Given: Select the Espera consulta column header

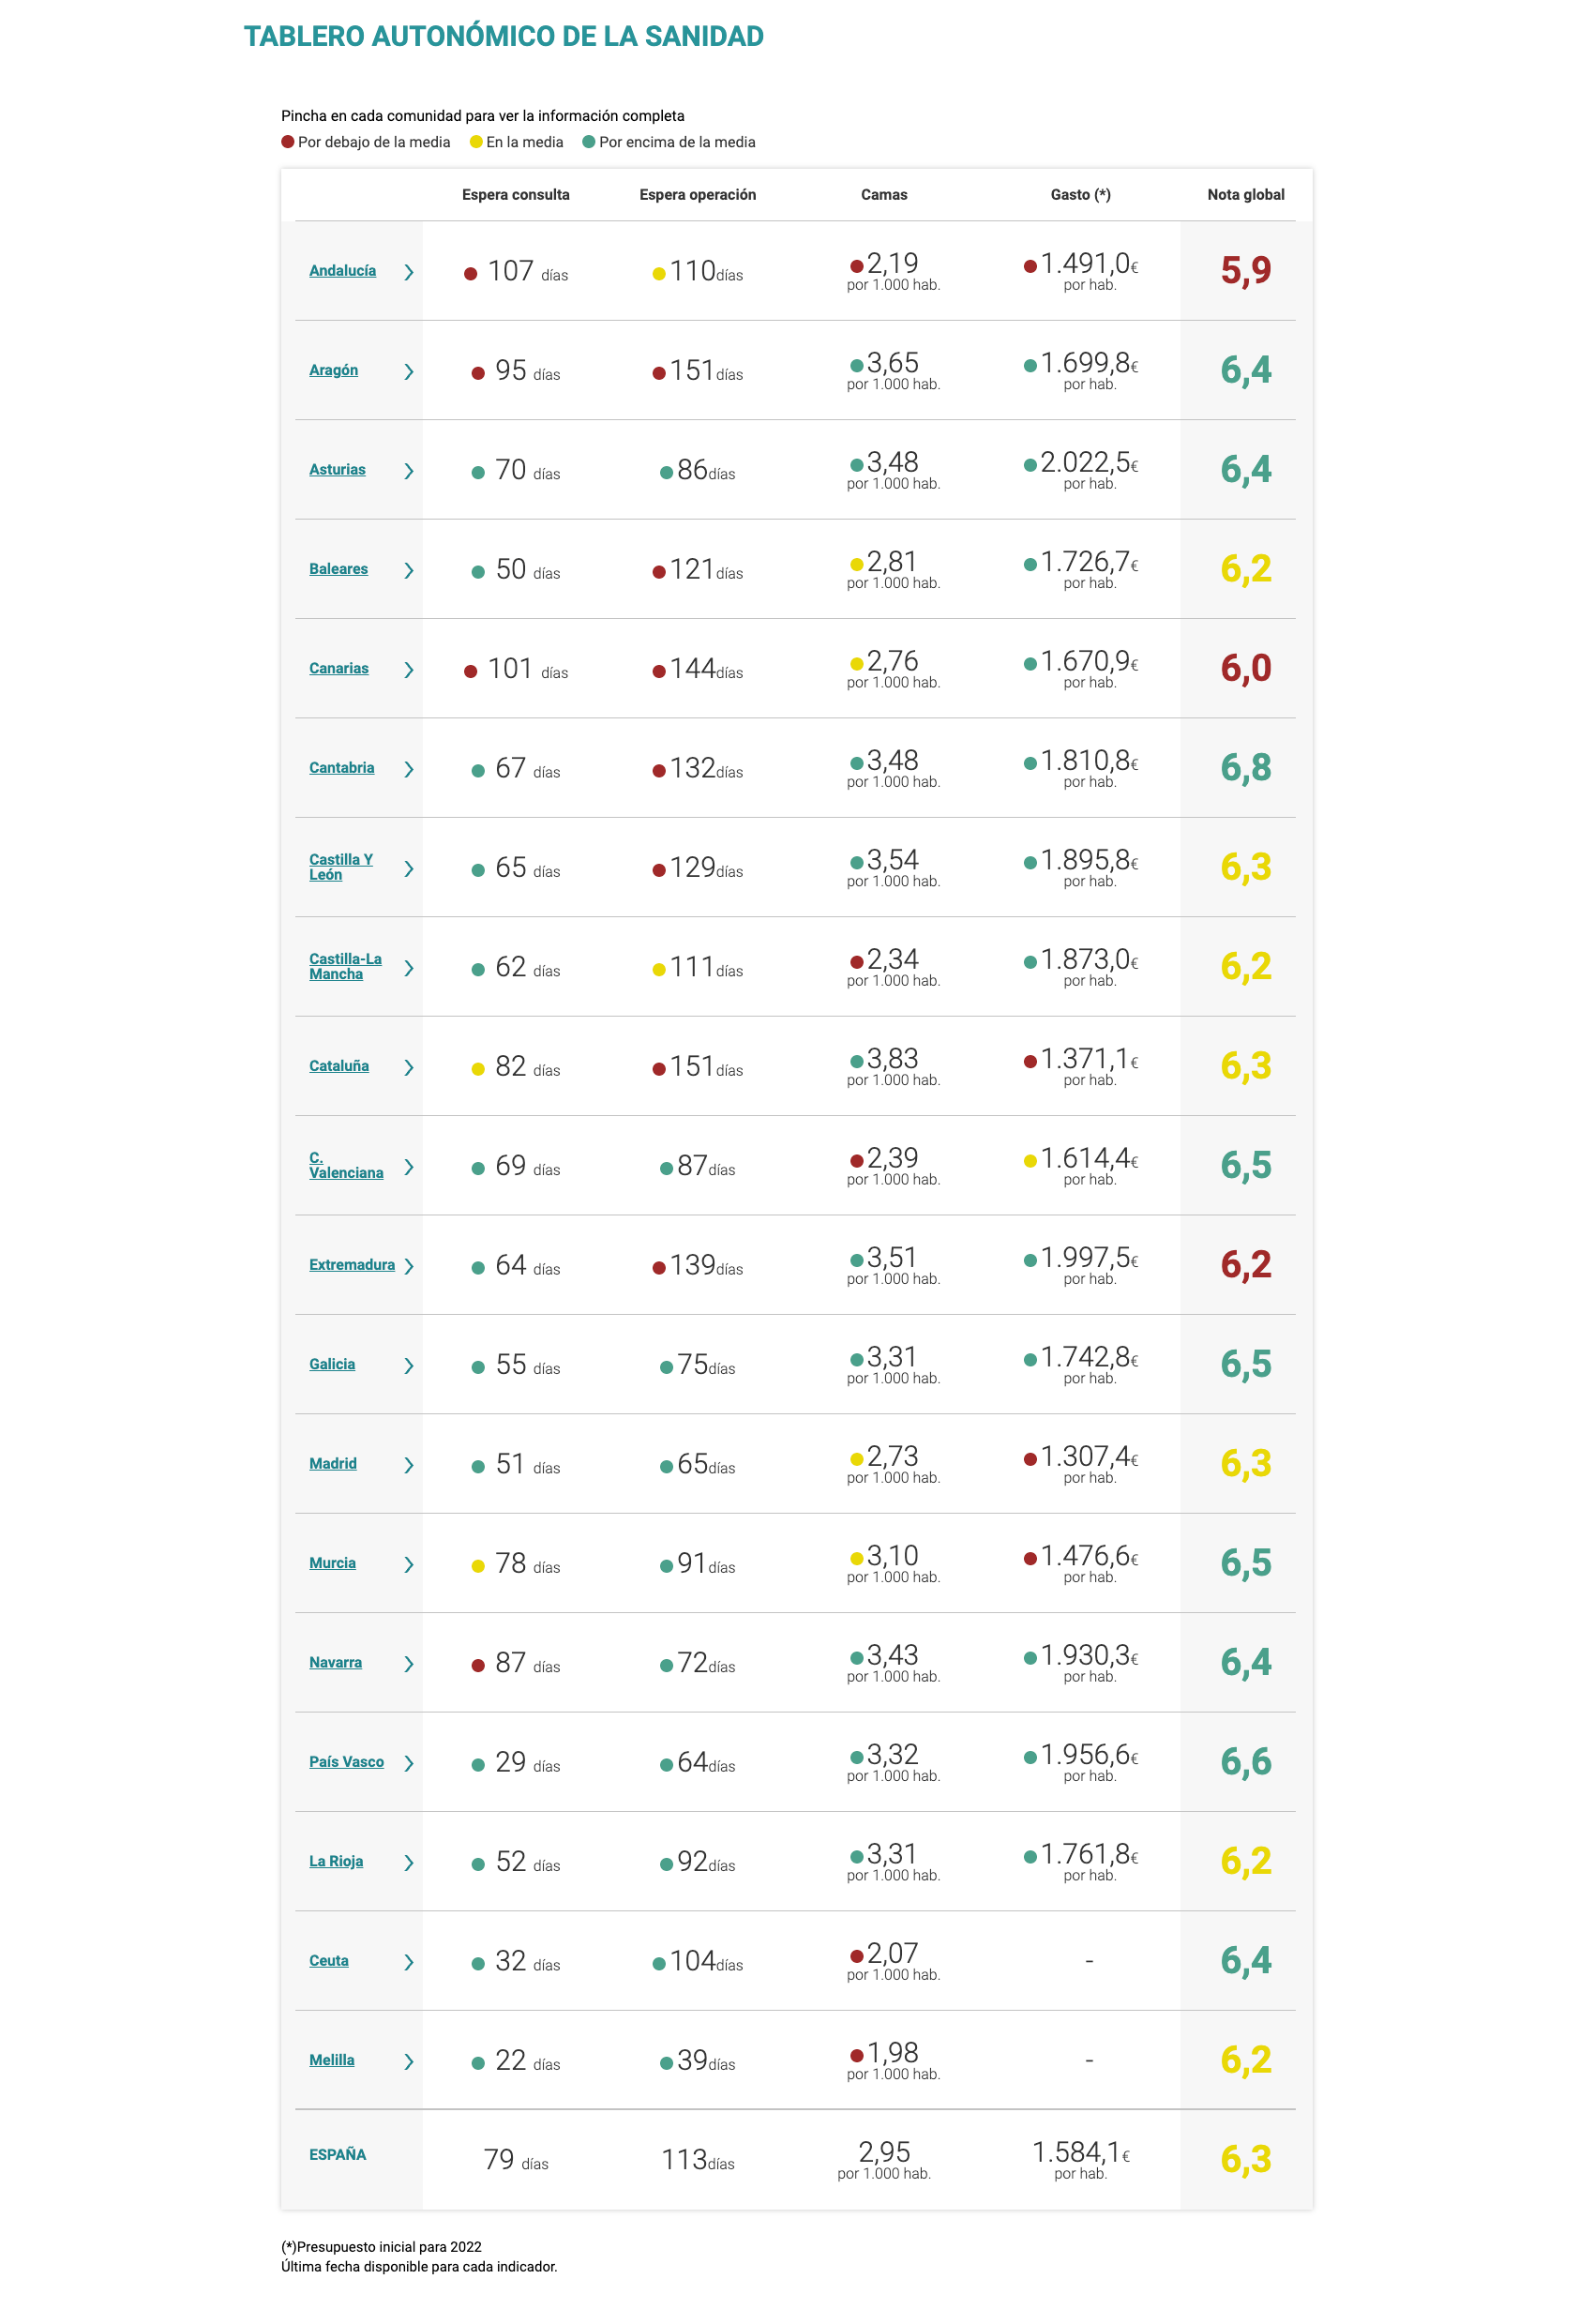Looking at the screenshot, I should (515, 195).
